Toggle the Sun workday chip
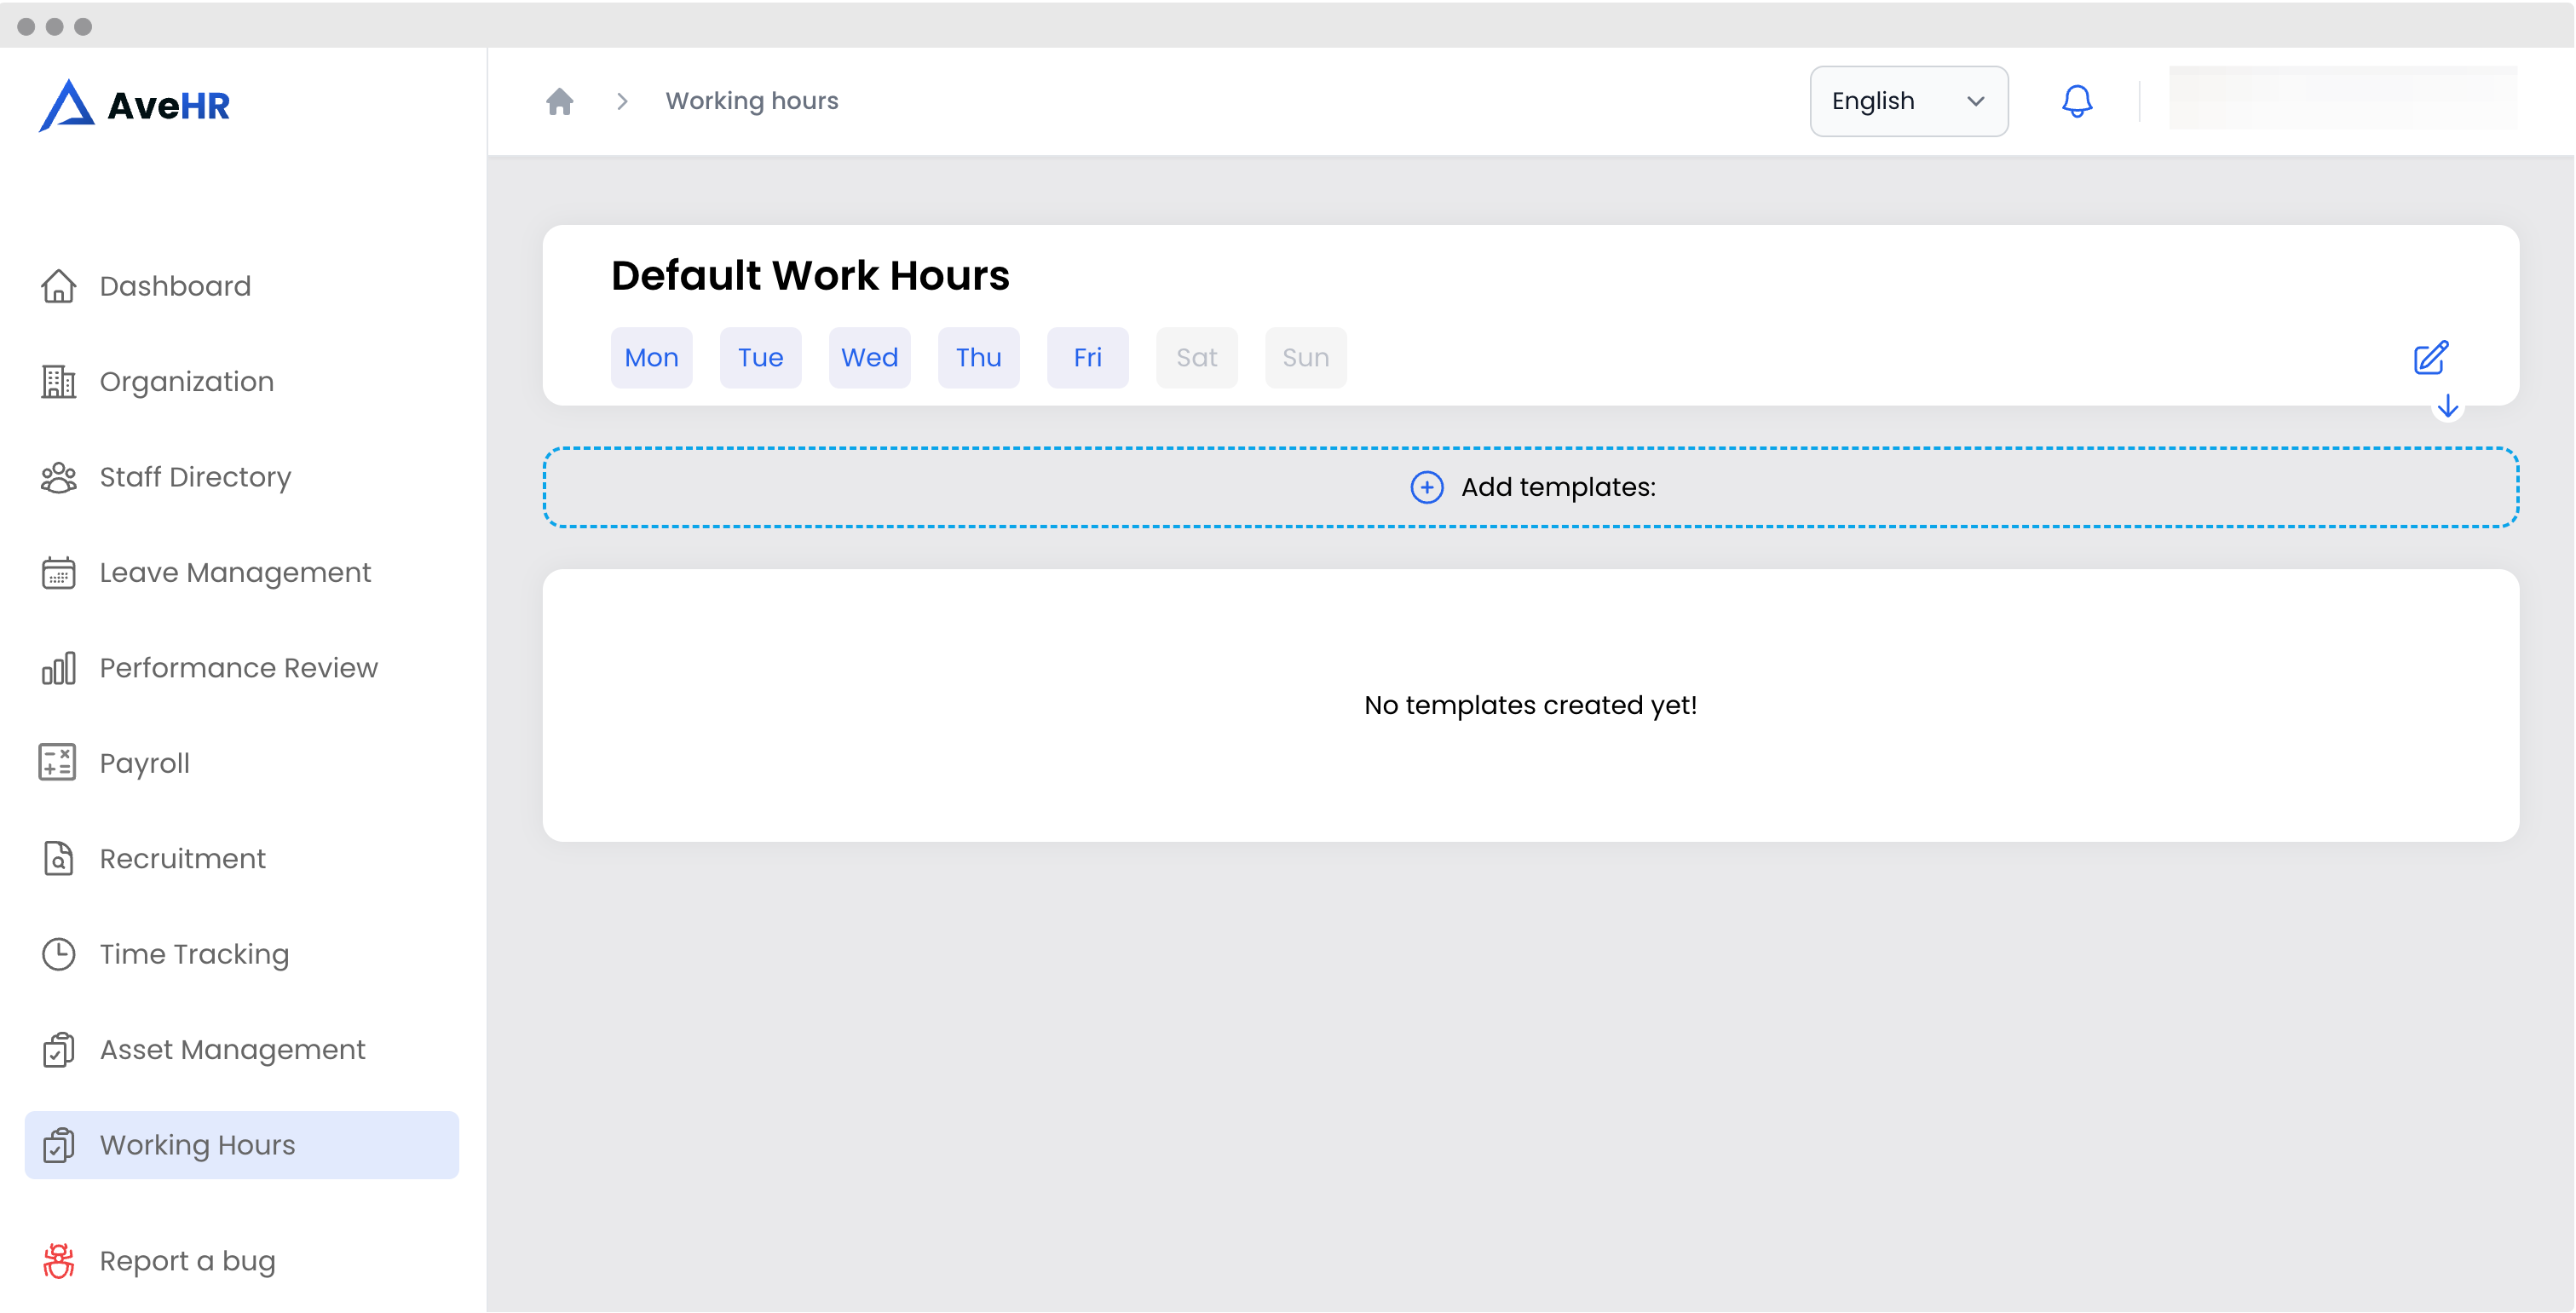Image resolution: width=2576 pixels, height=1313 pixels. coord(1305,358)
